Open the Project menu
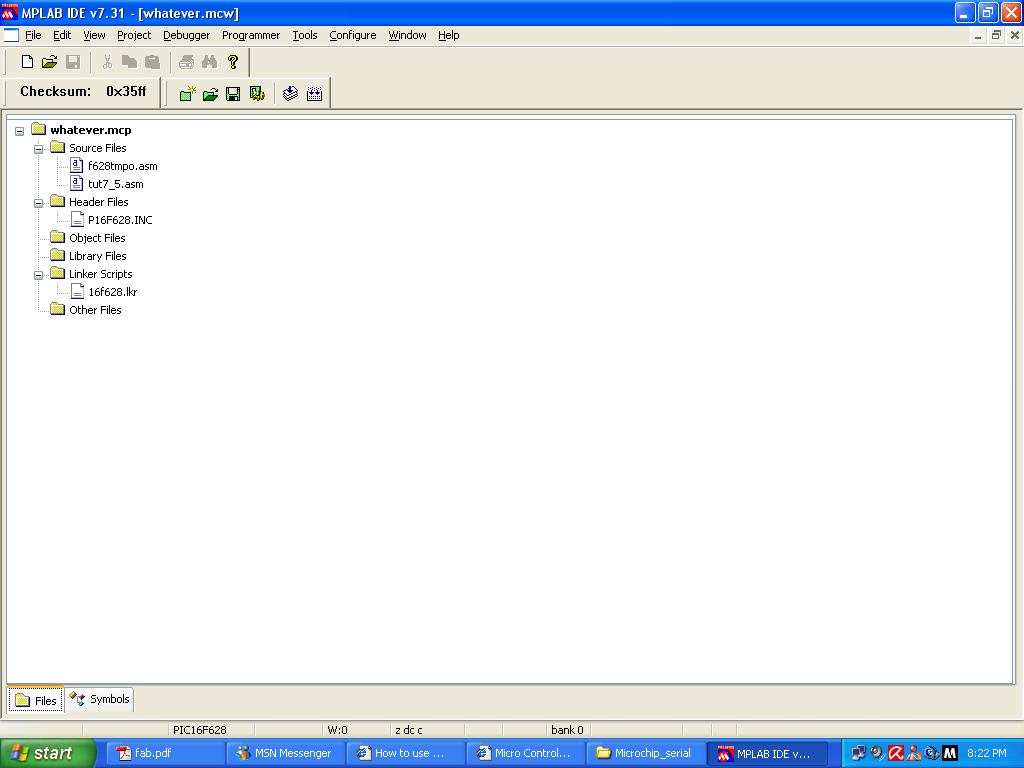 pos(134,35)
